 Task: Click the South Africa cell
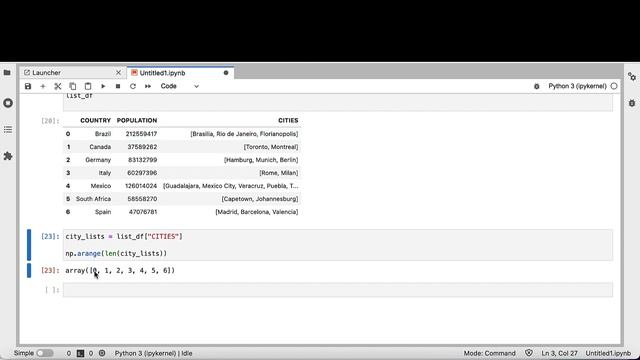[x=93, y=199]
